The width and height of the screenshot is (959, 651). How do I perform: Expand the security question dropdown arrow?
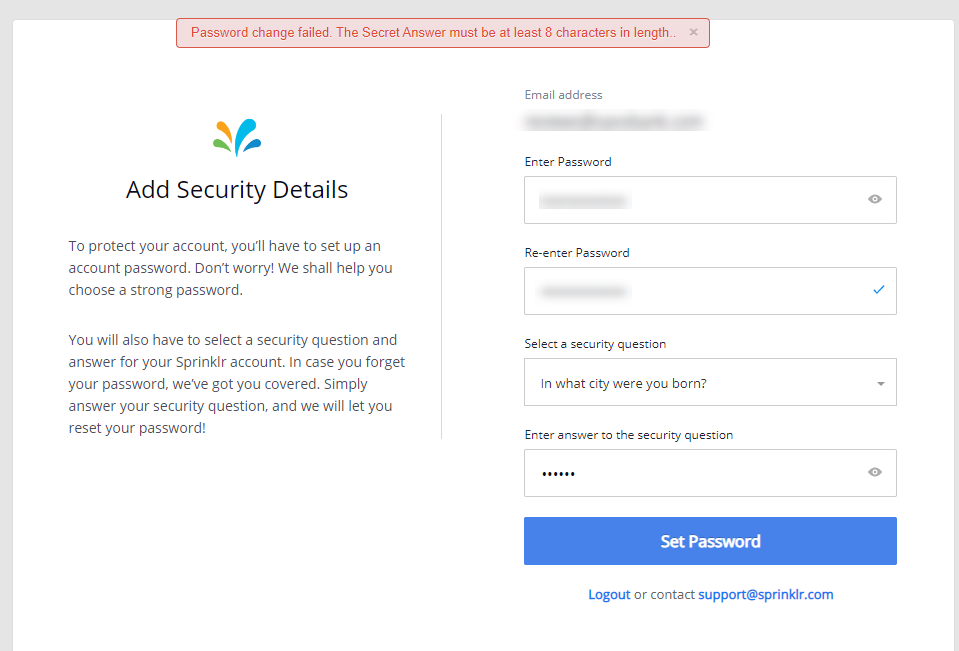881,384
